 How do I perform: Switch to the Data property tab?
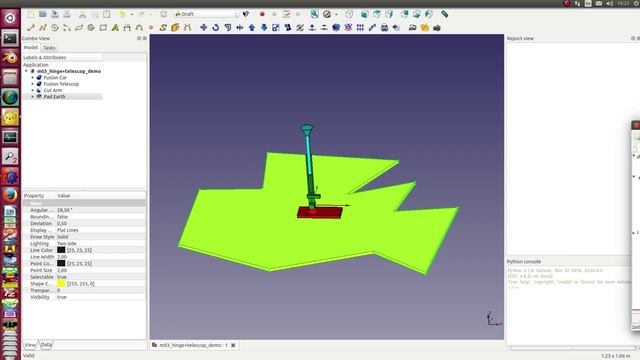(46, 345)
